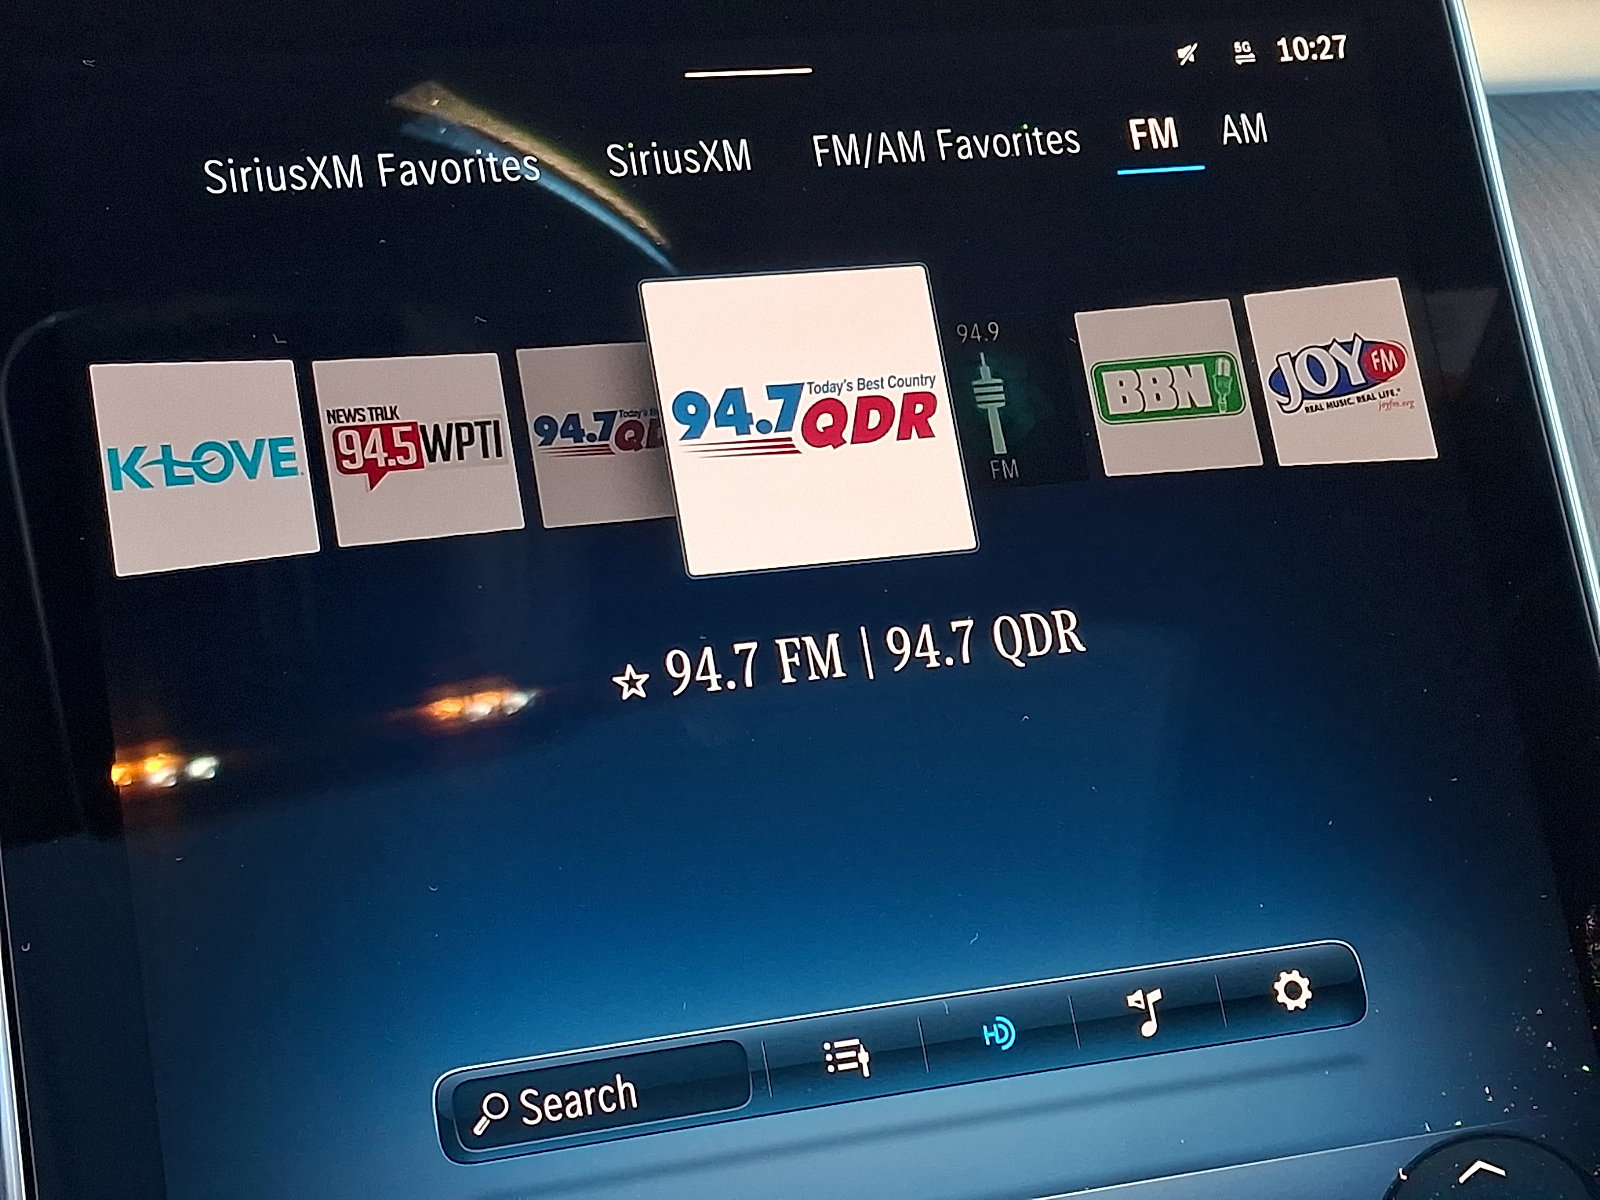
Task: Open radio settings gear
Action: point(1291,990)
